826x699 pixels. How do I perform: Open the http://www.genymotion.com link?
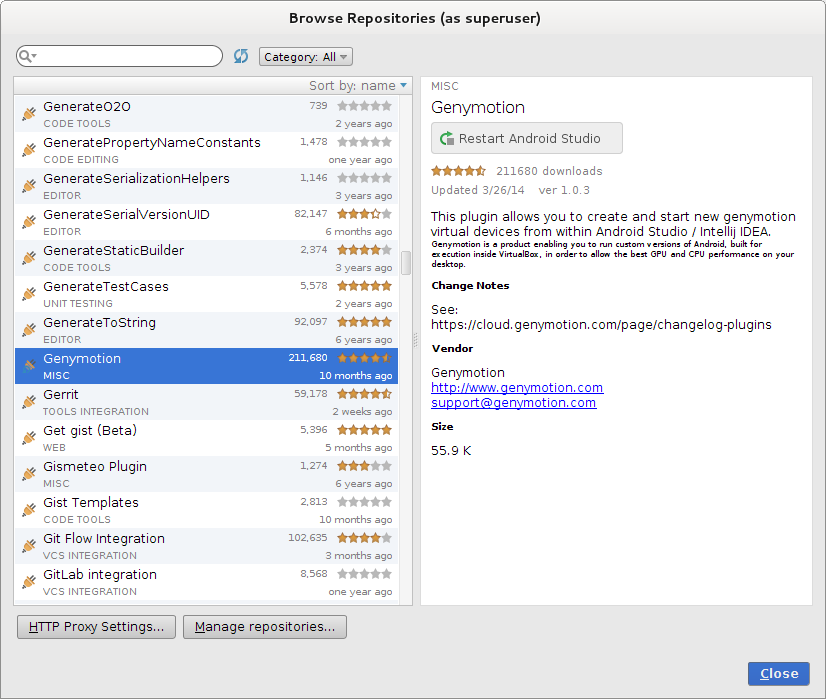(x=517, y=388)
